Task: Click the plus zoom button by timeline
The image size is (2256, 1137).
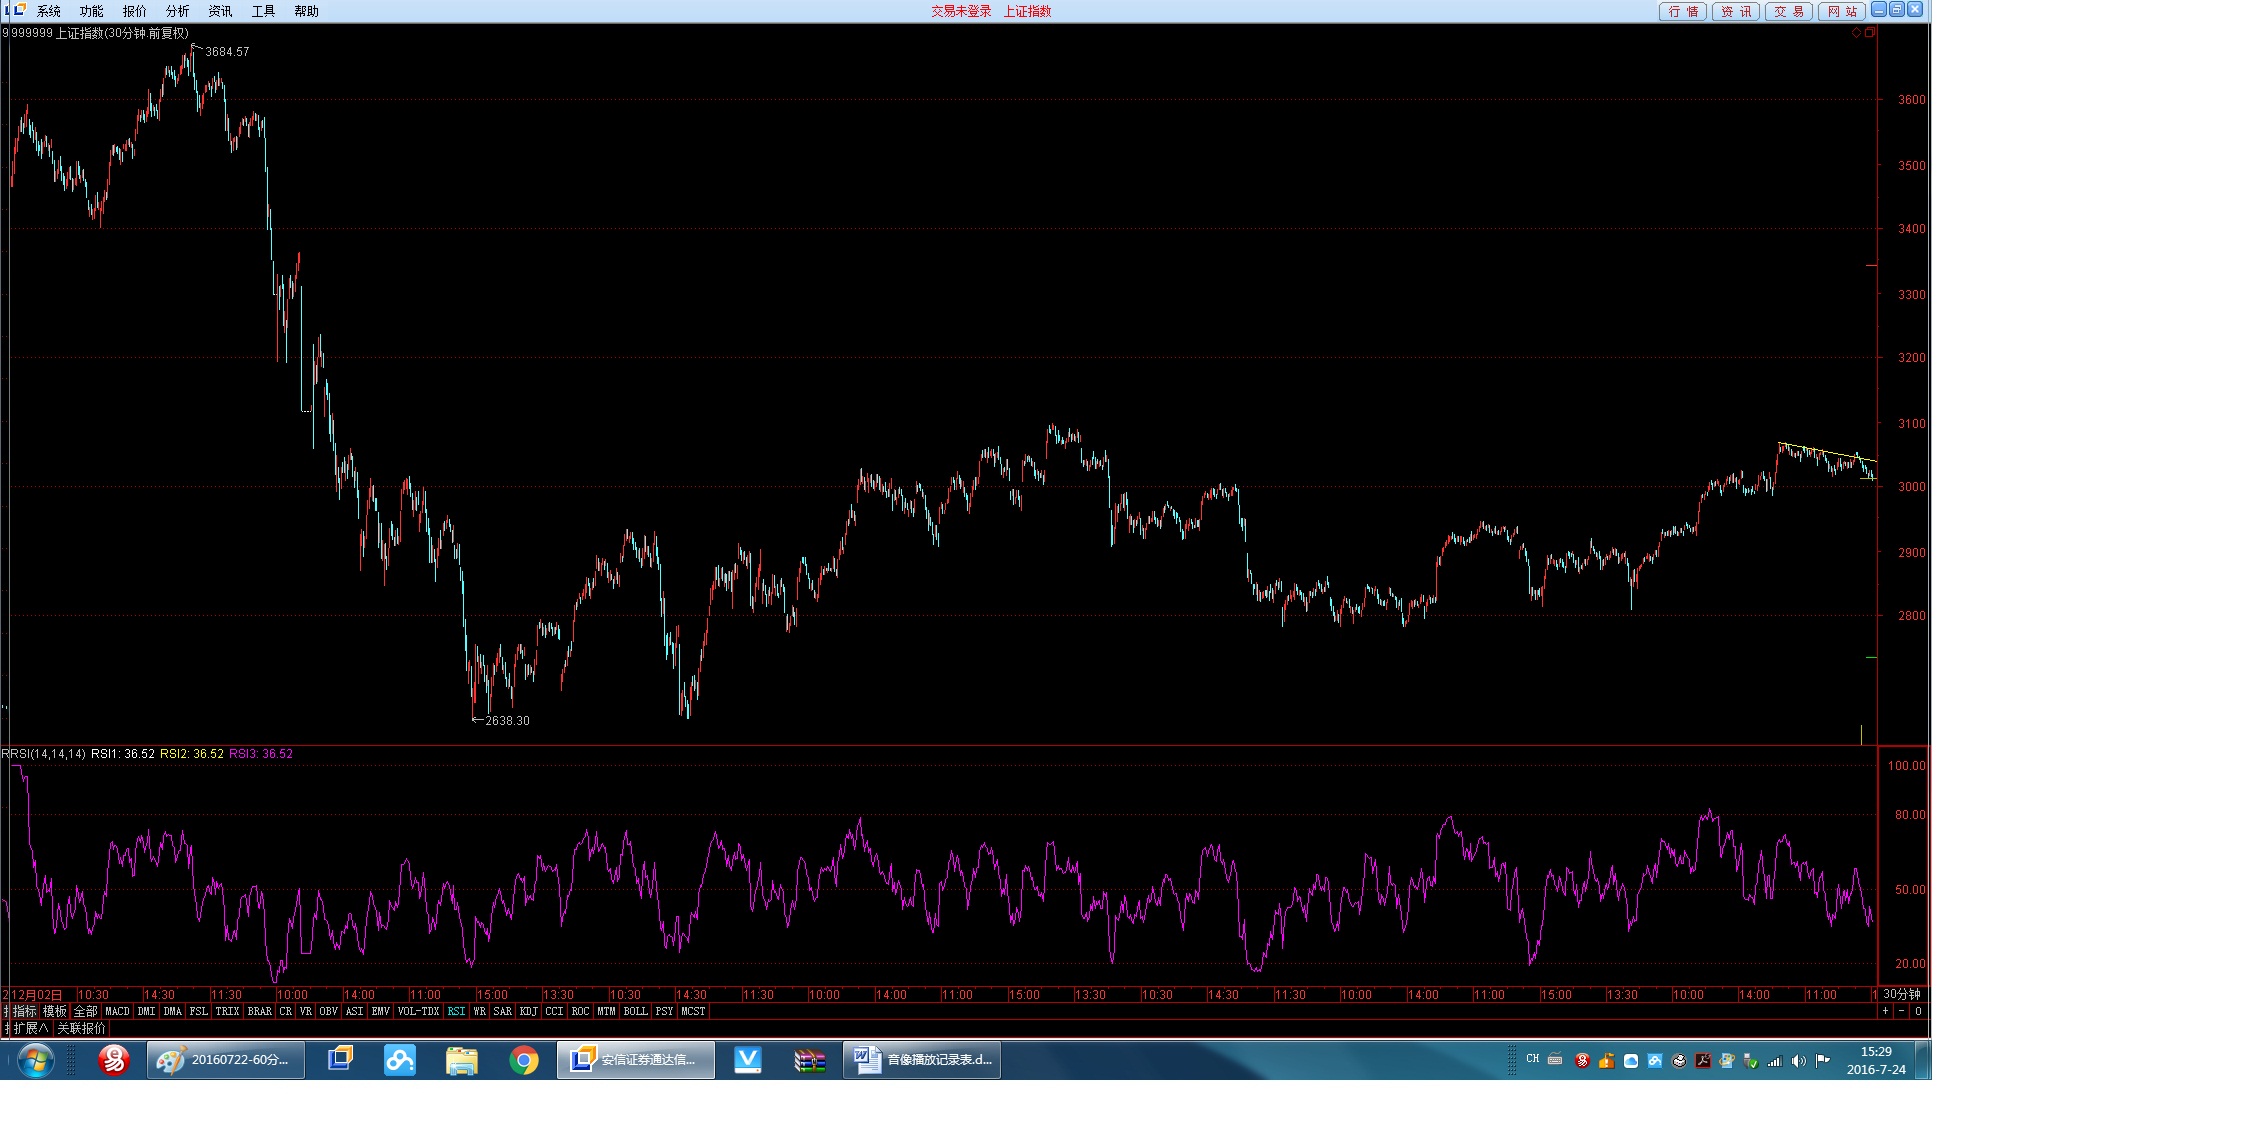Action: pos(1885,1011)
